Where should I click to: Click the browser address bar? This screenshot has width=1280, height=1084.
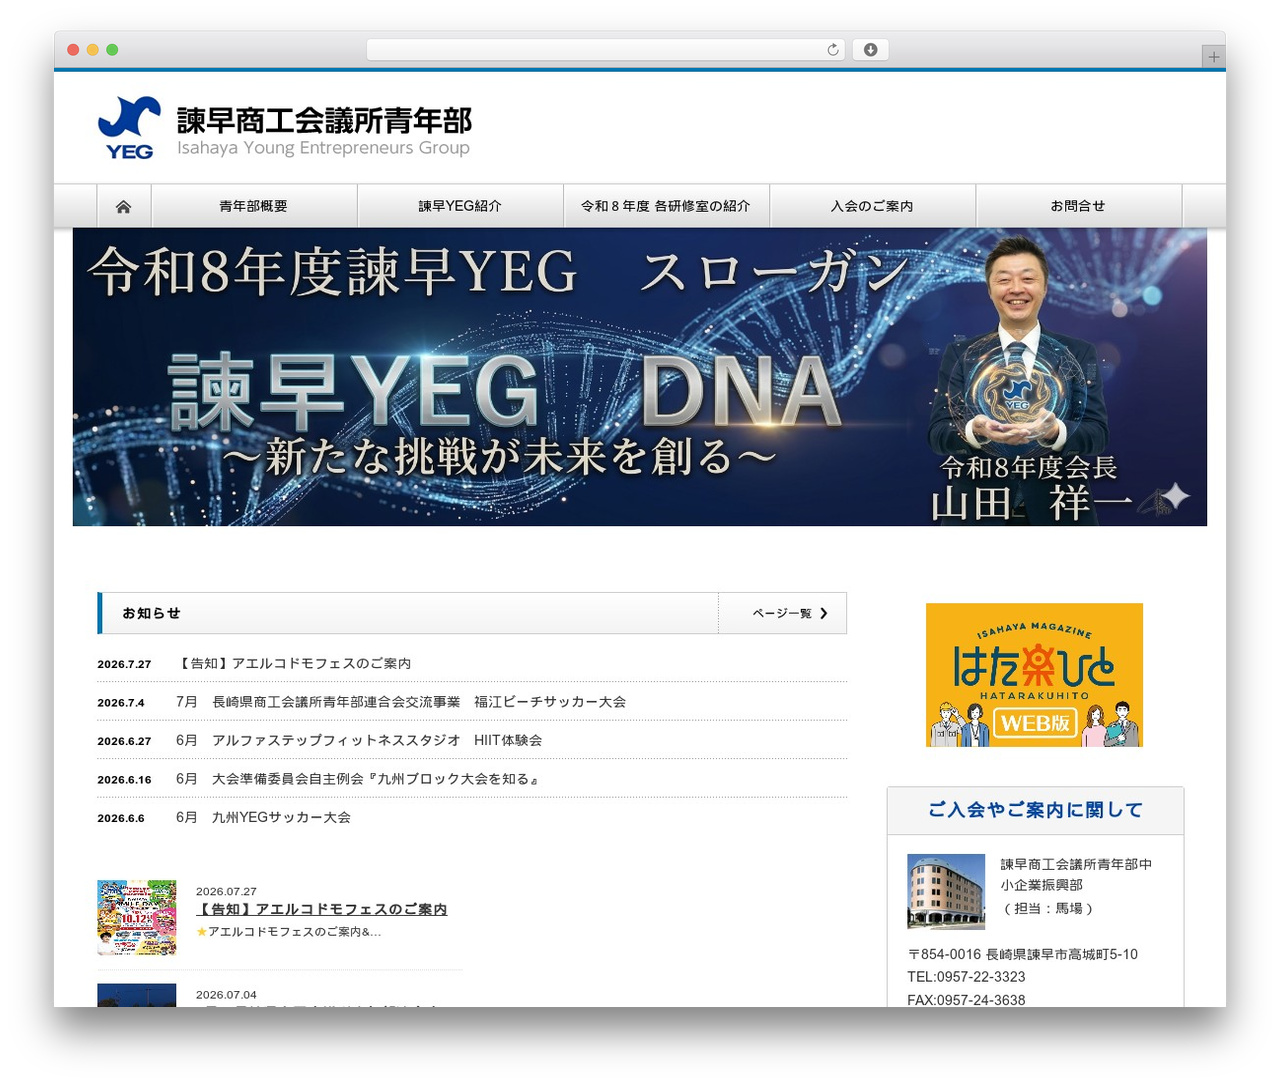pos(606,50)
